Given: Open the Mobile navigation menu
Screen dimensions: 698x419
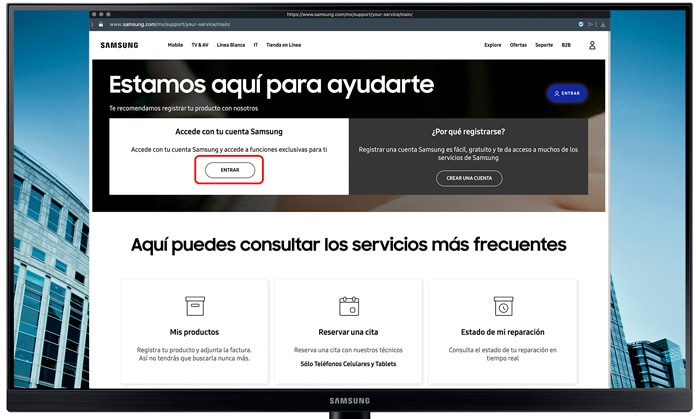Looking at the screenshot, I should pyautogui.click(x=175, y=45).
